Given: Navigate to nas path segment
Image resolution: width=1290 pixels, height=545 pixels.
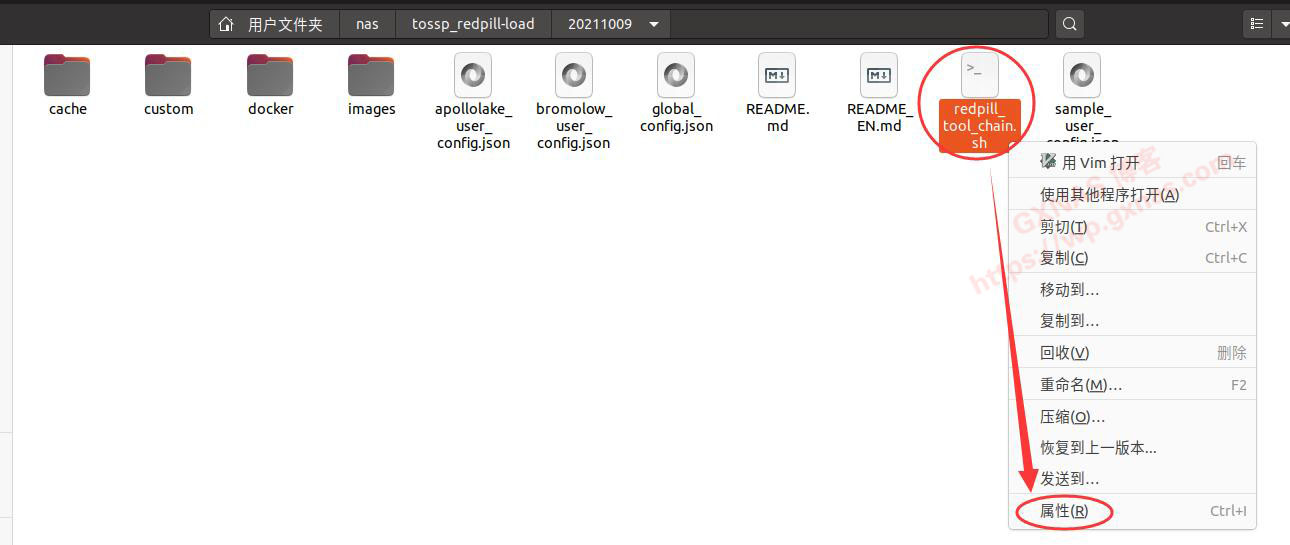Looking at the screenshot, I should pyautogui.click(x=367, y=24).
